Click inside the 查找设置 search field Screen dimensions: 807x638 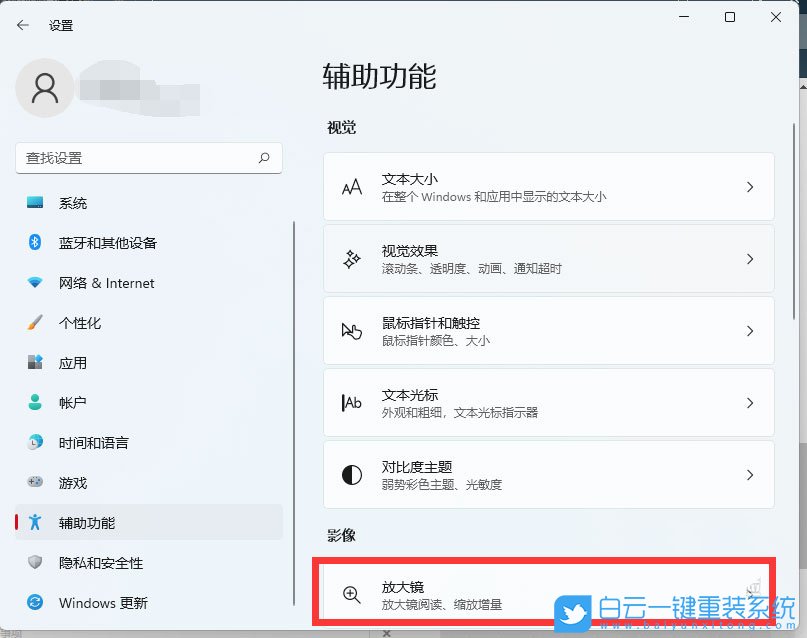pyautogui.click(x=130, y=158)
